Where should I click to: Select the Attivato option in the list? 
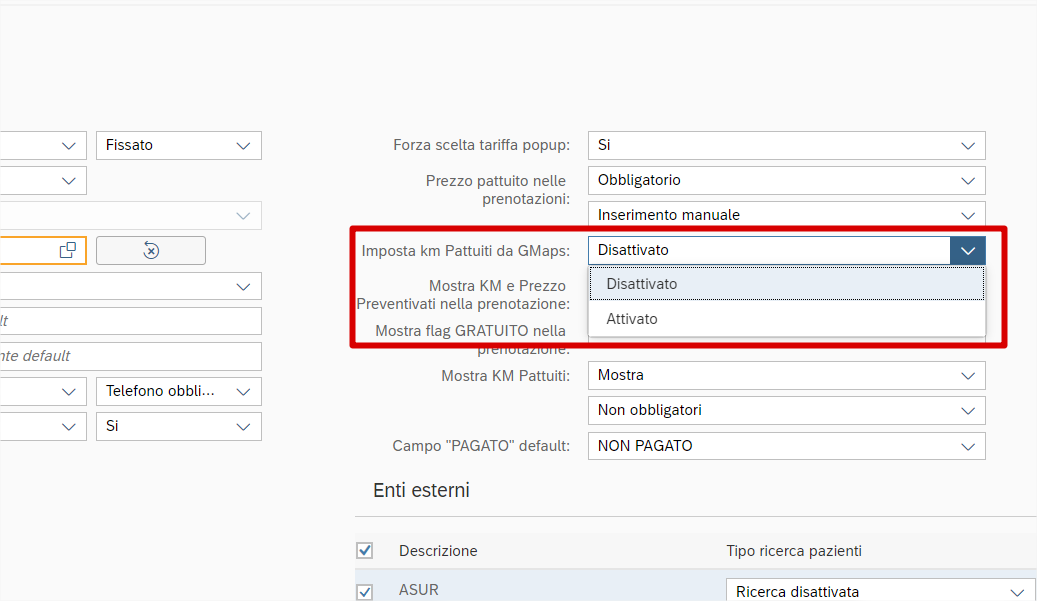(632, 319)
